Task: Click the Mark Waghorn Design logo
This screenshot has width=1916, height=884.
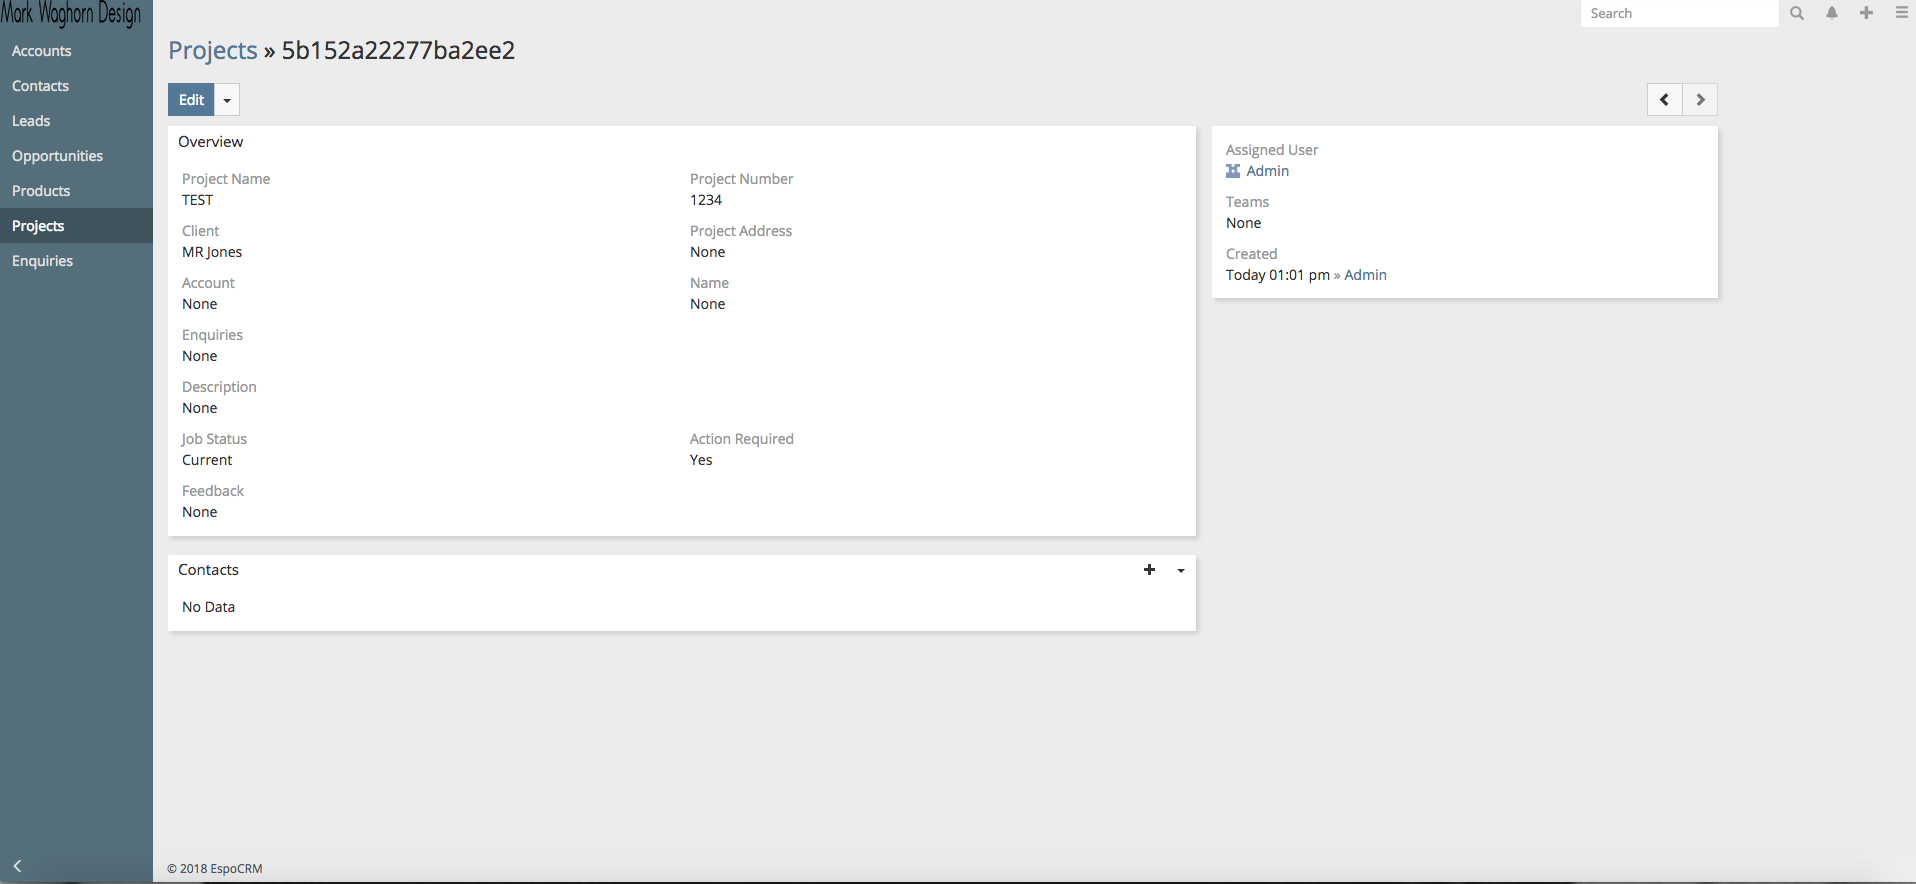Action: 71,14
